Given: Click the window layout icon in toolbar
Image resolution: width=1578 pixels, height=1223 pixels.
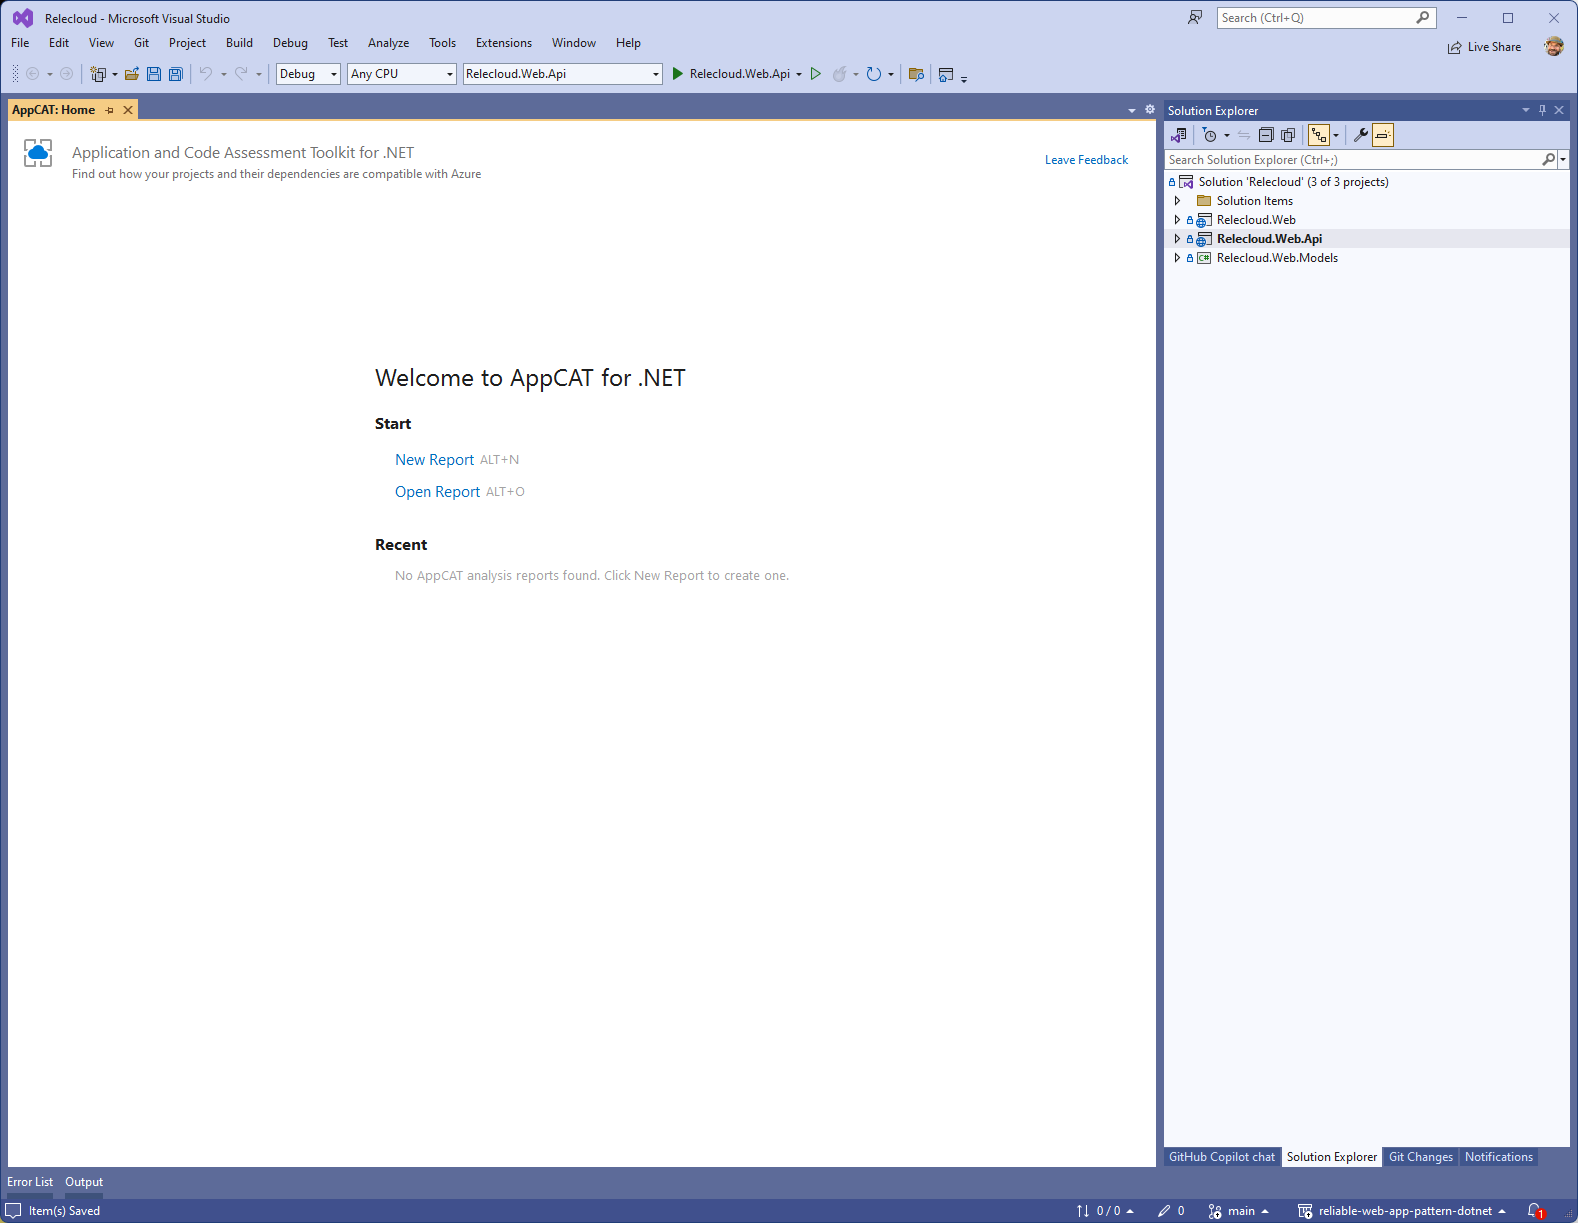Looking at the screenshot, I should [x=946, y=74].
